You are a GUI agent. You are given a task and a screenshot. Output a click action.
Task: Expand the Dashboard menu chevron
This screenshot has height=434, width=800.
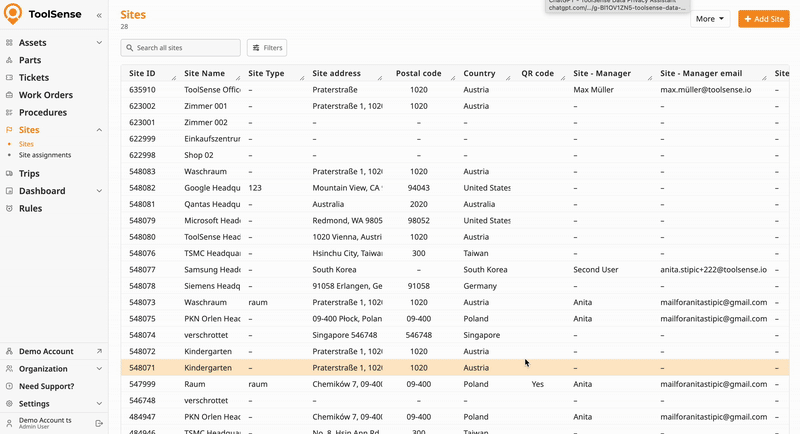pyautogui.click(x=99, y=191)
